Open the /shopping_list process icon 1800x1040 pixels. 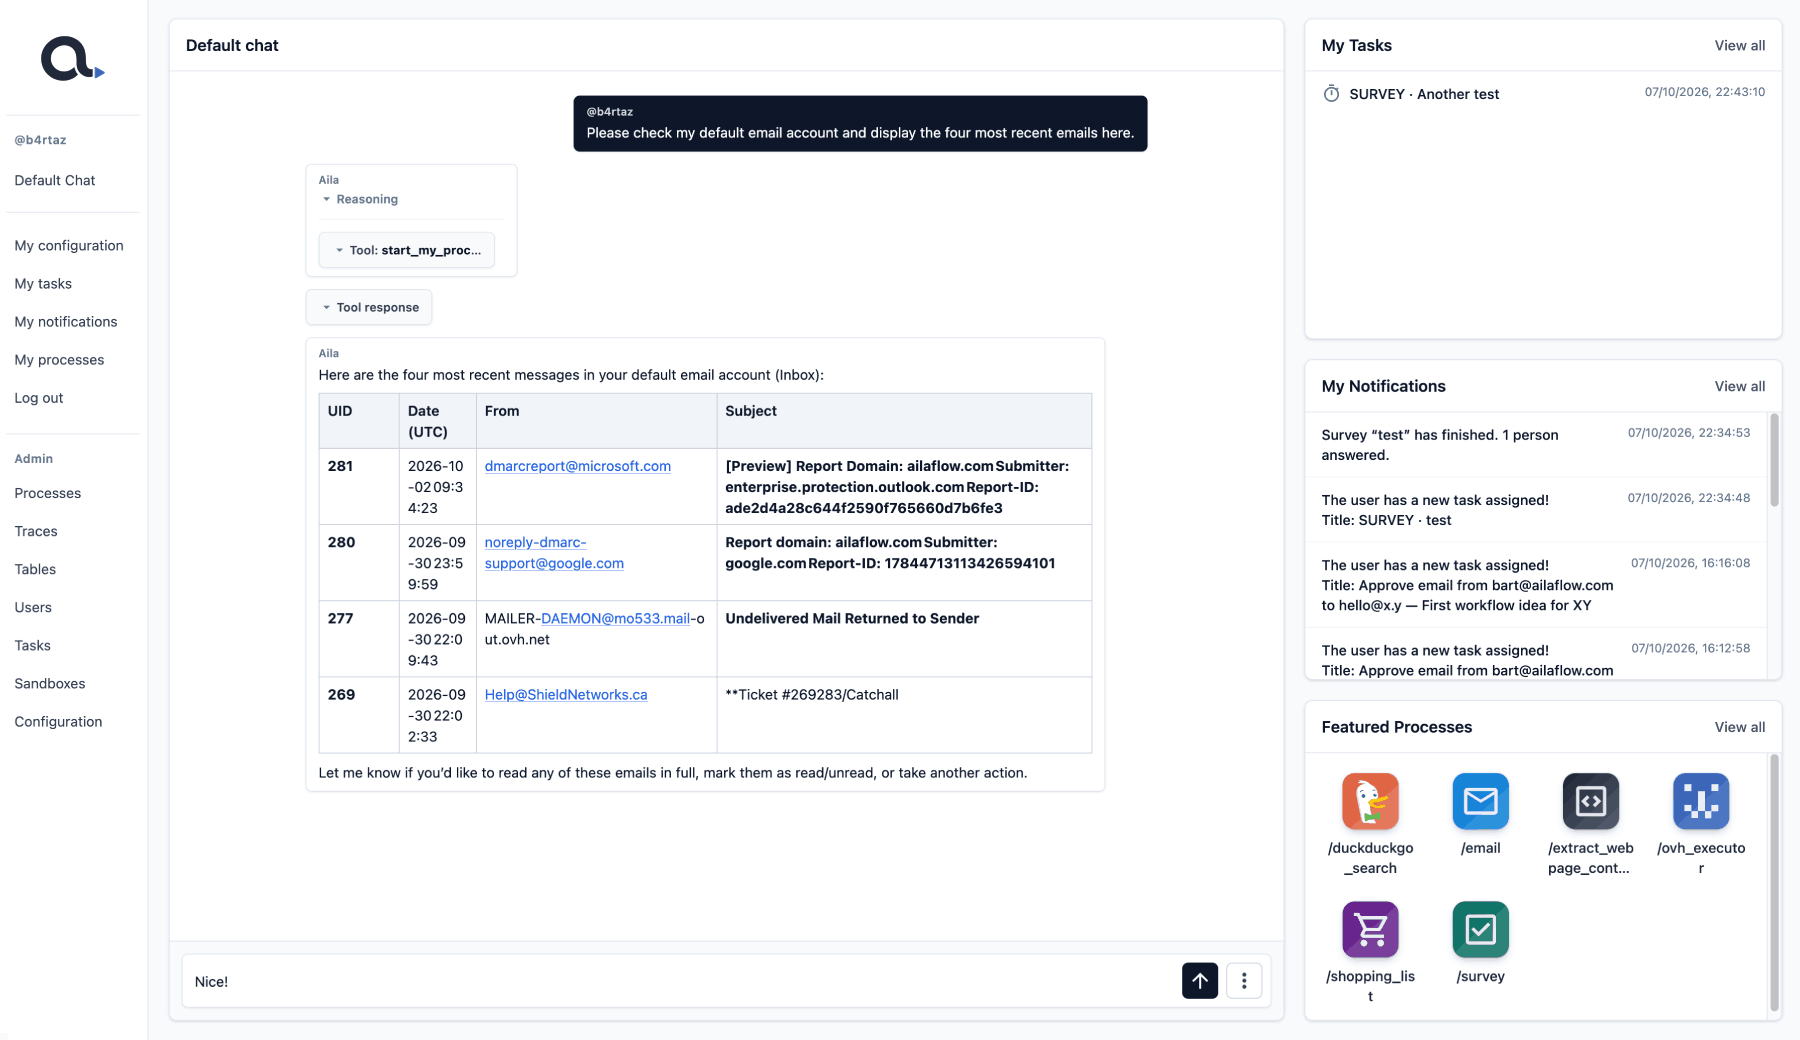click(1370, 929)
